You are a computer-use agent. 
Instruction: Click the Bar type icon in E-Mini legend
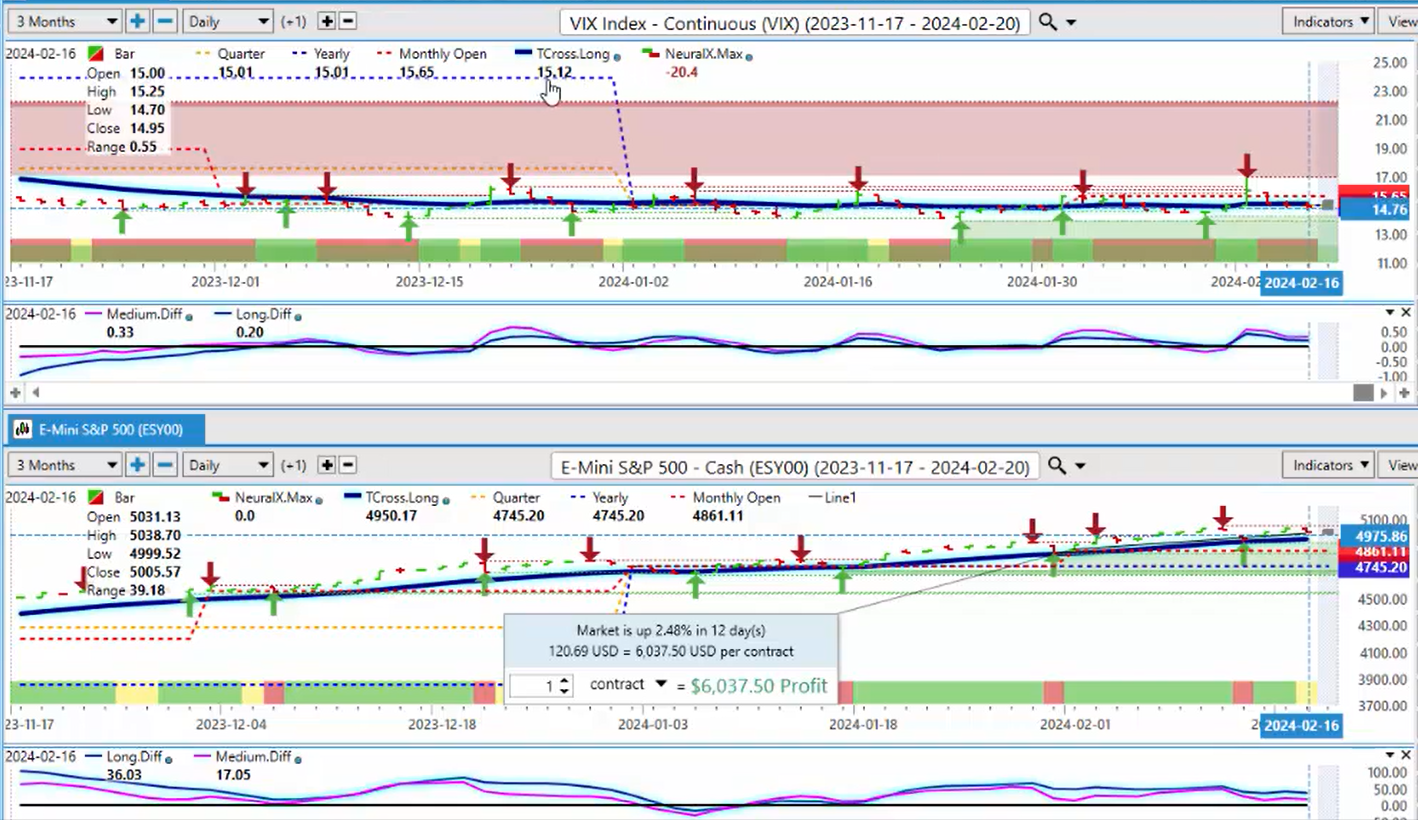click(97, 498)
